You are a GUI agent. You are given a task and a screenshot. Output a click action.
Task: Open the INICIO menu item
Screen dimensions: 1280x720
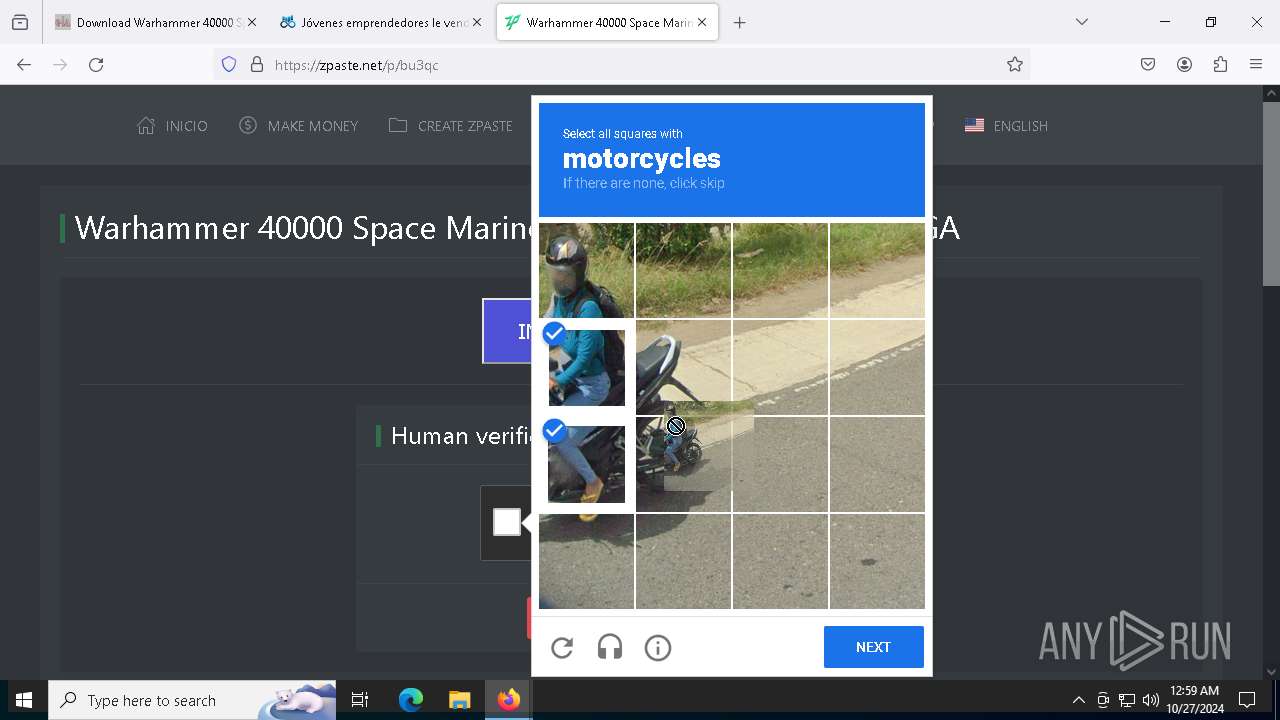pyautogui.click(x=172, y=126)
